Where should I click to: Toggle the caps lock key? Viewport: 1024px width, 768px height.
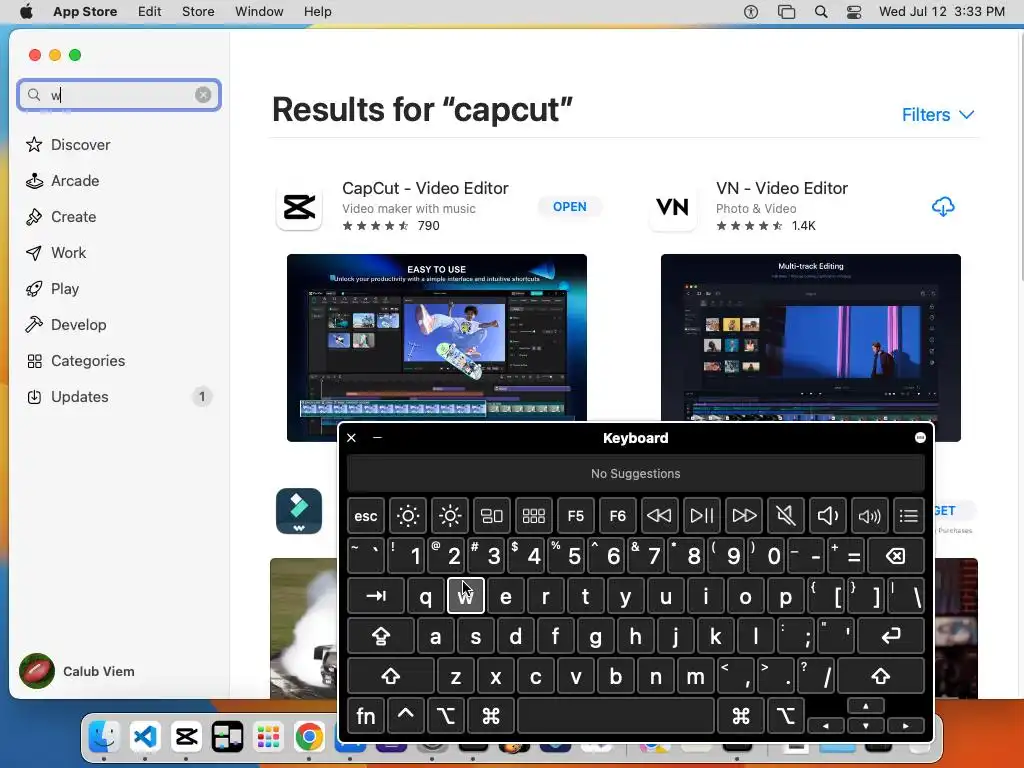381,636
